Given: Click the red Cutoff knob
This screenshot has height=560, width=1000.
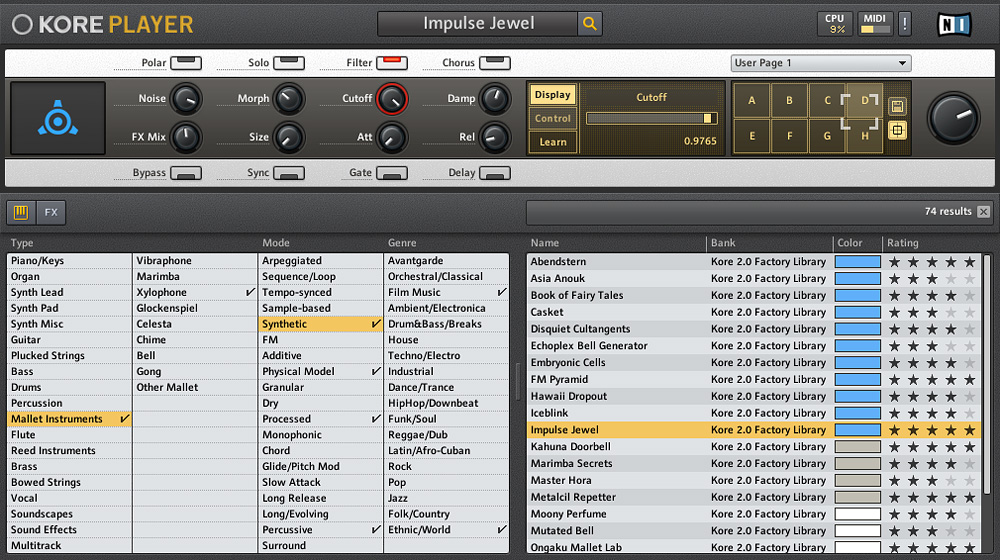Looking at the screenshot, I should point(392,99).
